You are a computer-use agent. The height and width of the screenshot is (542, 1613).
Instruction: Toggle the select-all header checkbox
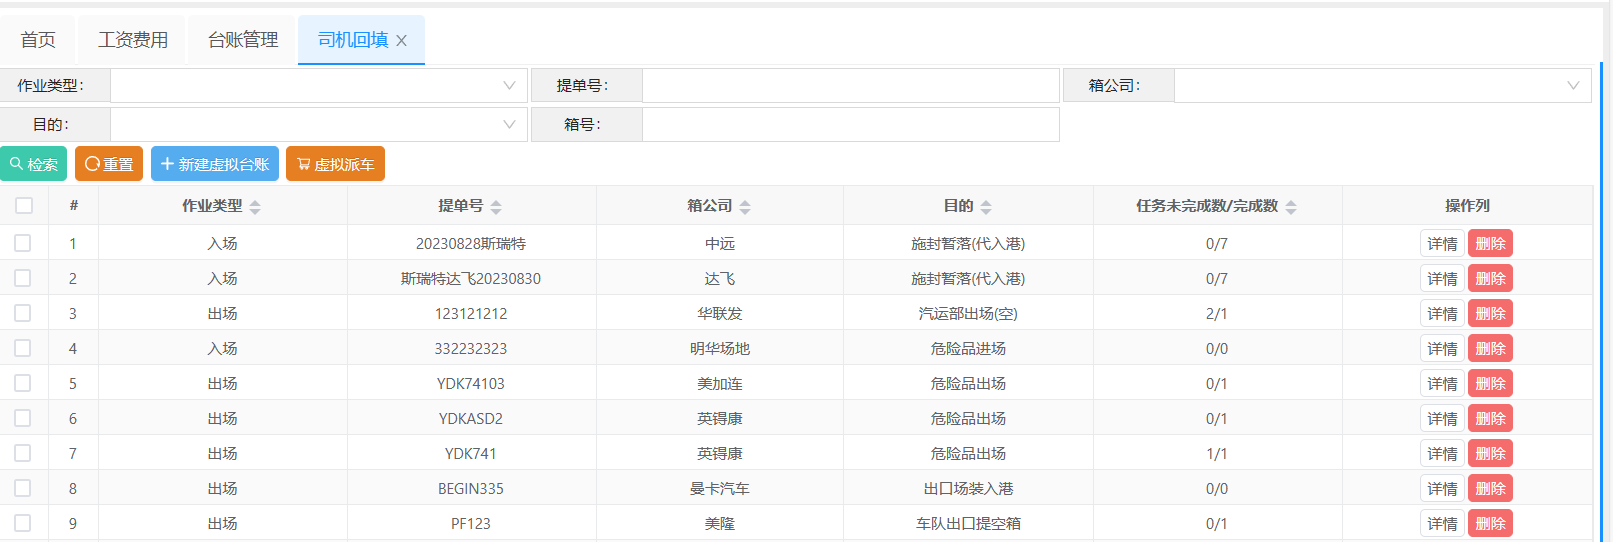point(24,205)
